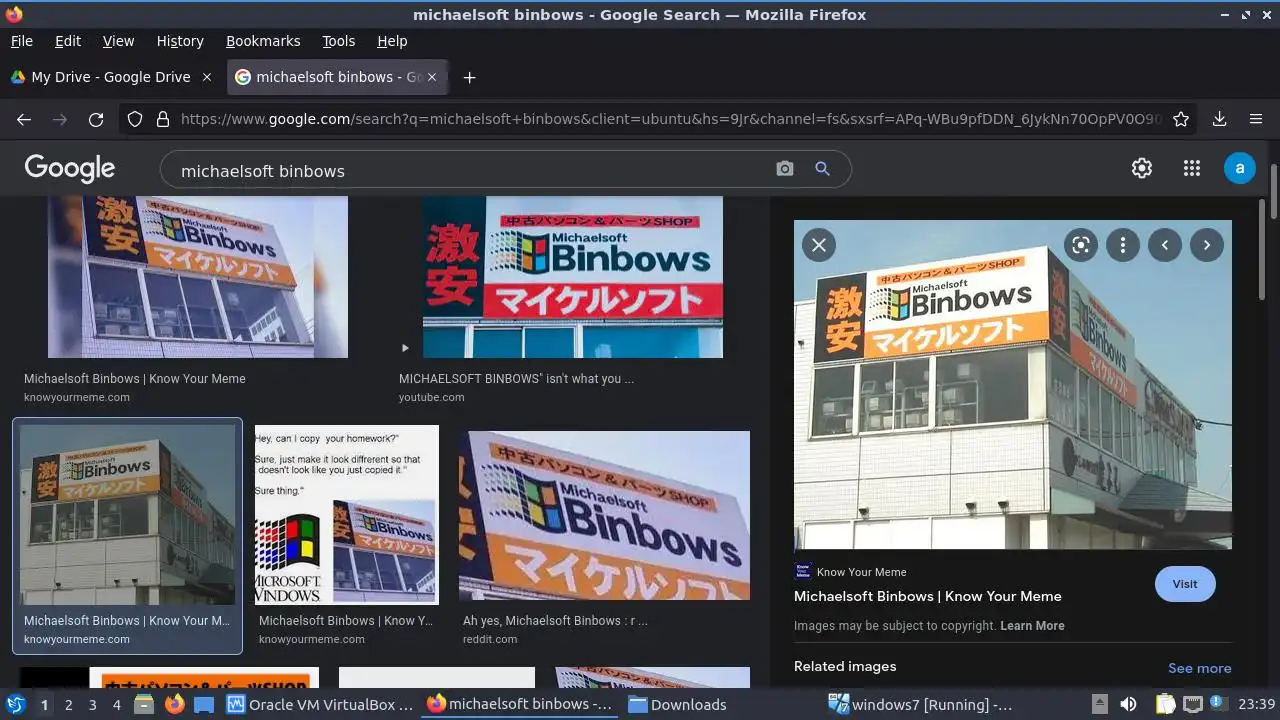Open the View menu
Viewport: 1280px width, 720px height.
point(118,41)
